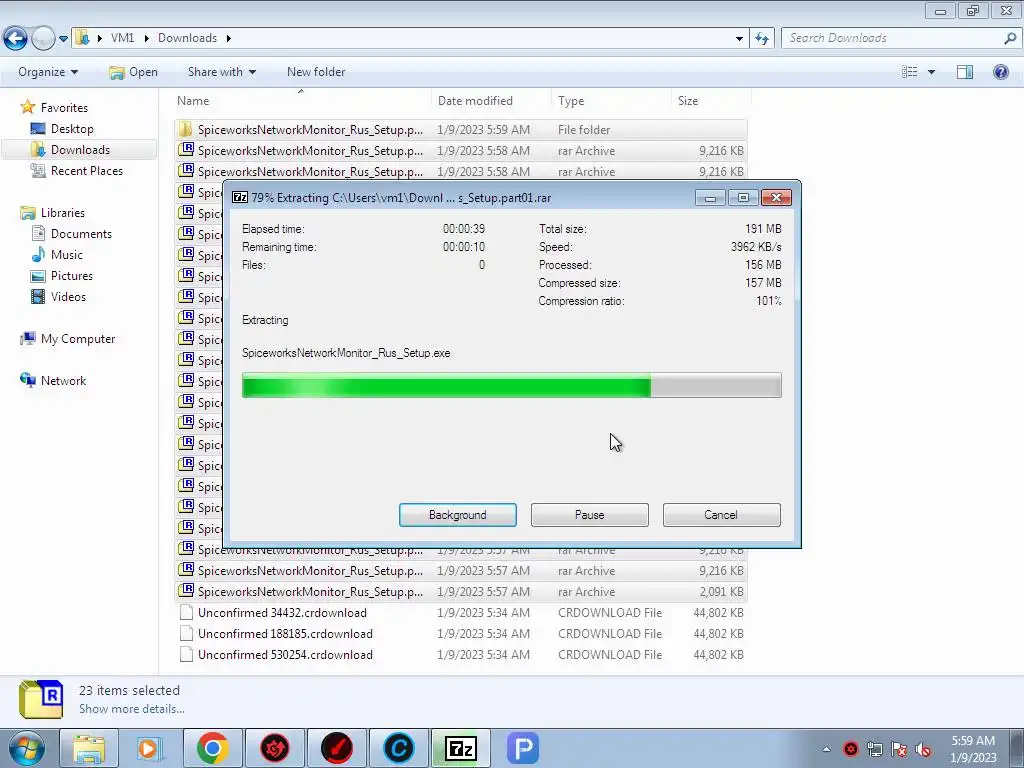Select the 2,091 KB rar archive
This screenshot has width=1024, height=768.
pos(460,592)
